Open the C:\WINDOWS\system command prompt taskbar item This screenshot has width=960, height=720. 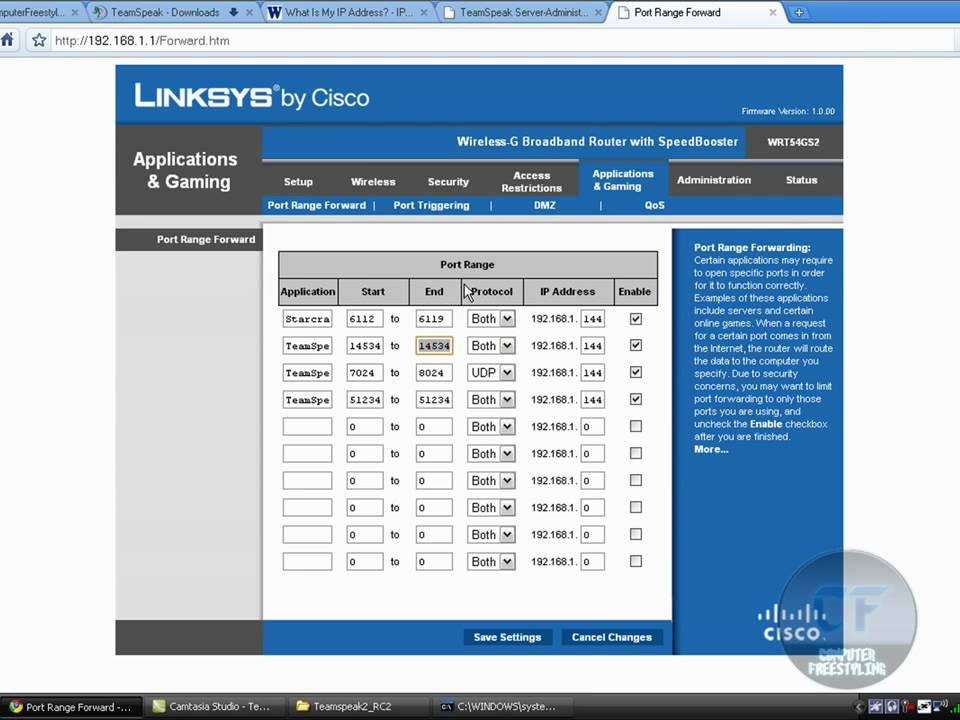coord(503,707)
